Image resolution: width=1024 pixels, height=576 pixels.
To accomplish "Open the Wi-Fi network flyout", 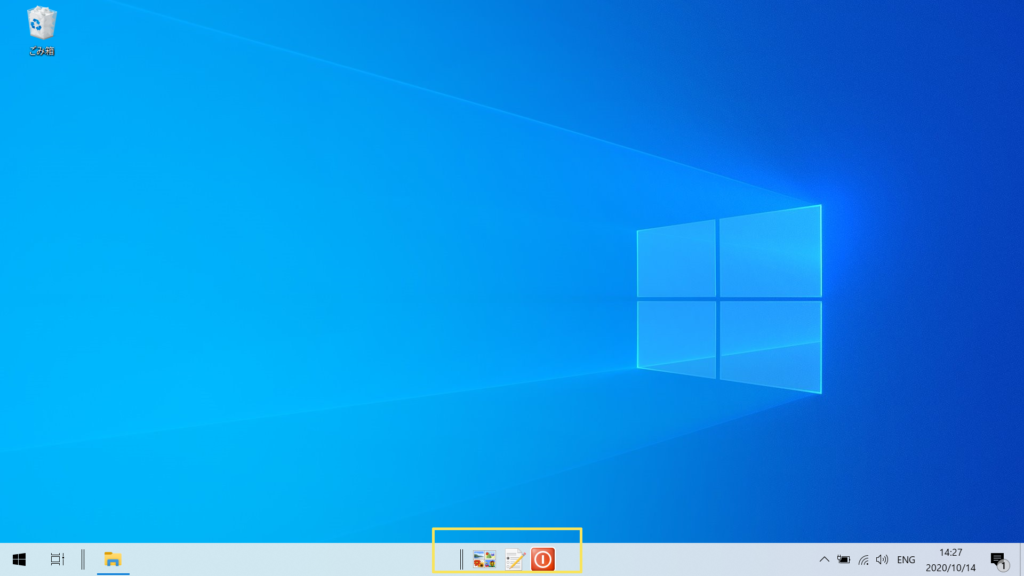I will (x=863, y=560).
